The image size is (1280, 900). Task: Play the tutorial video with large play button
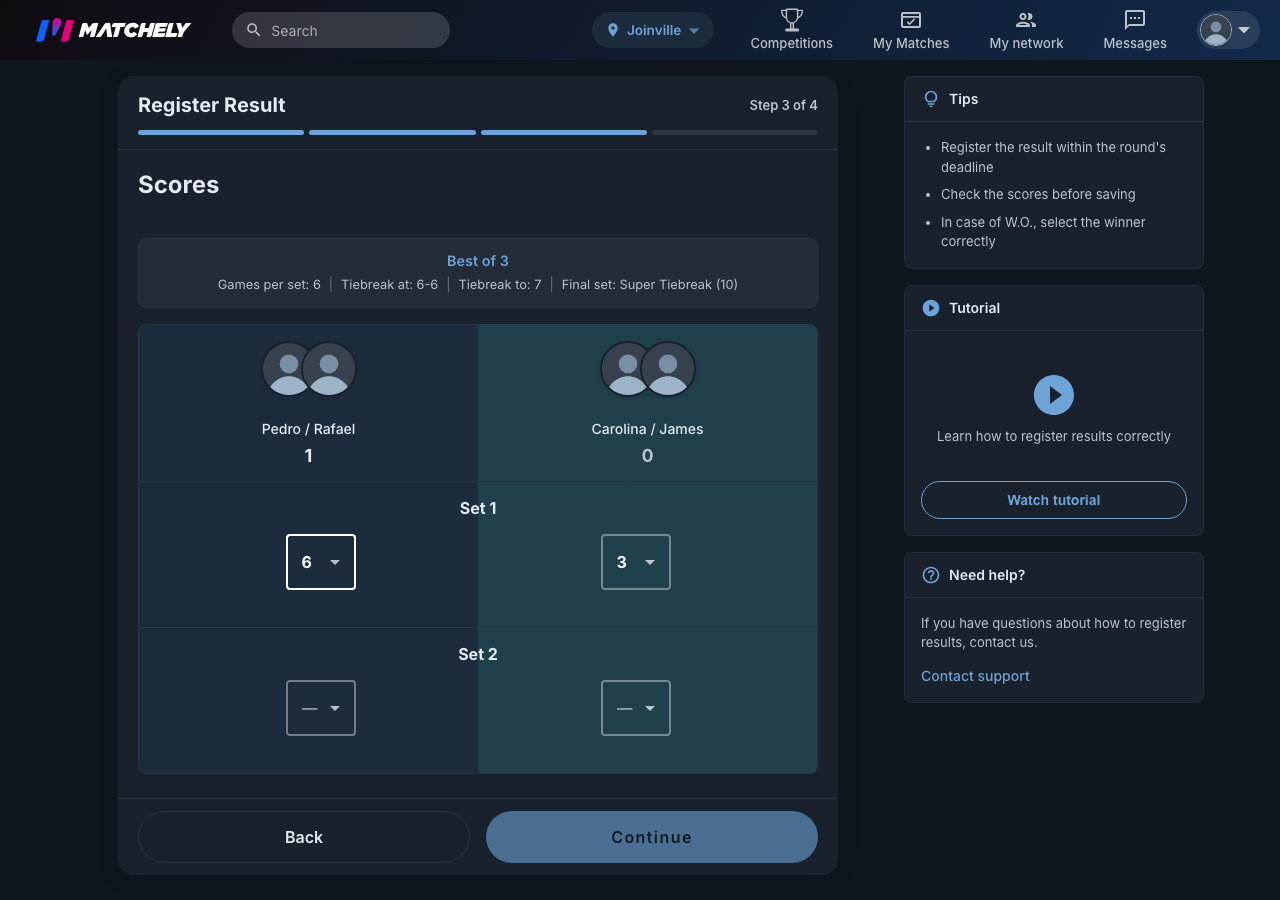click(1054, 395)
